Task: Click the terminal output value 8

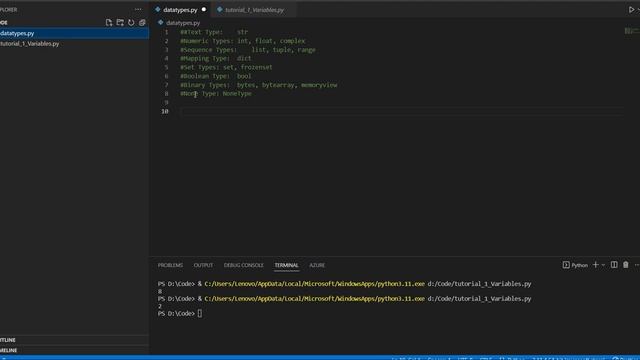Action: pos(160,291)
